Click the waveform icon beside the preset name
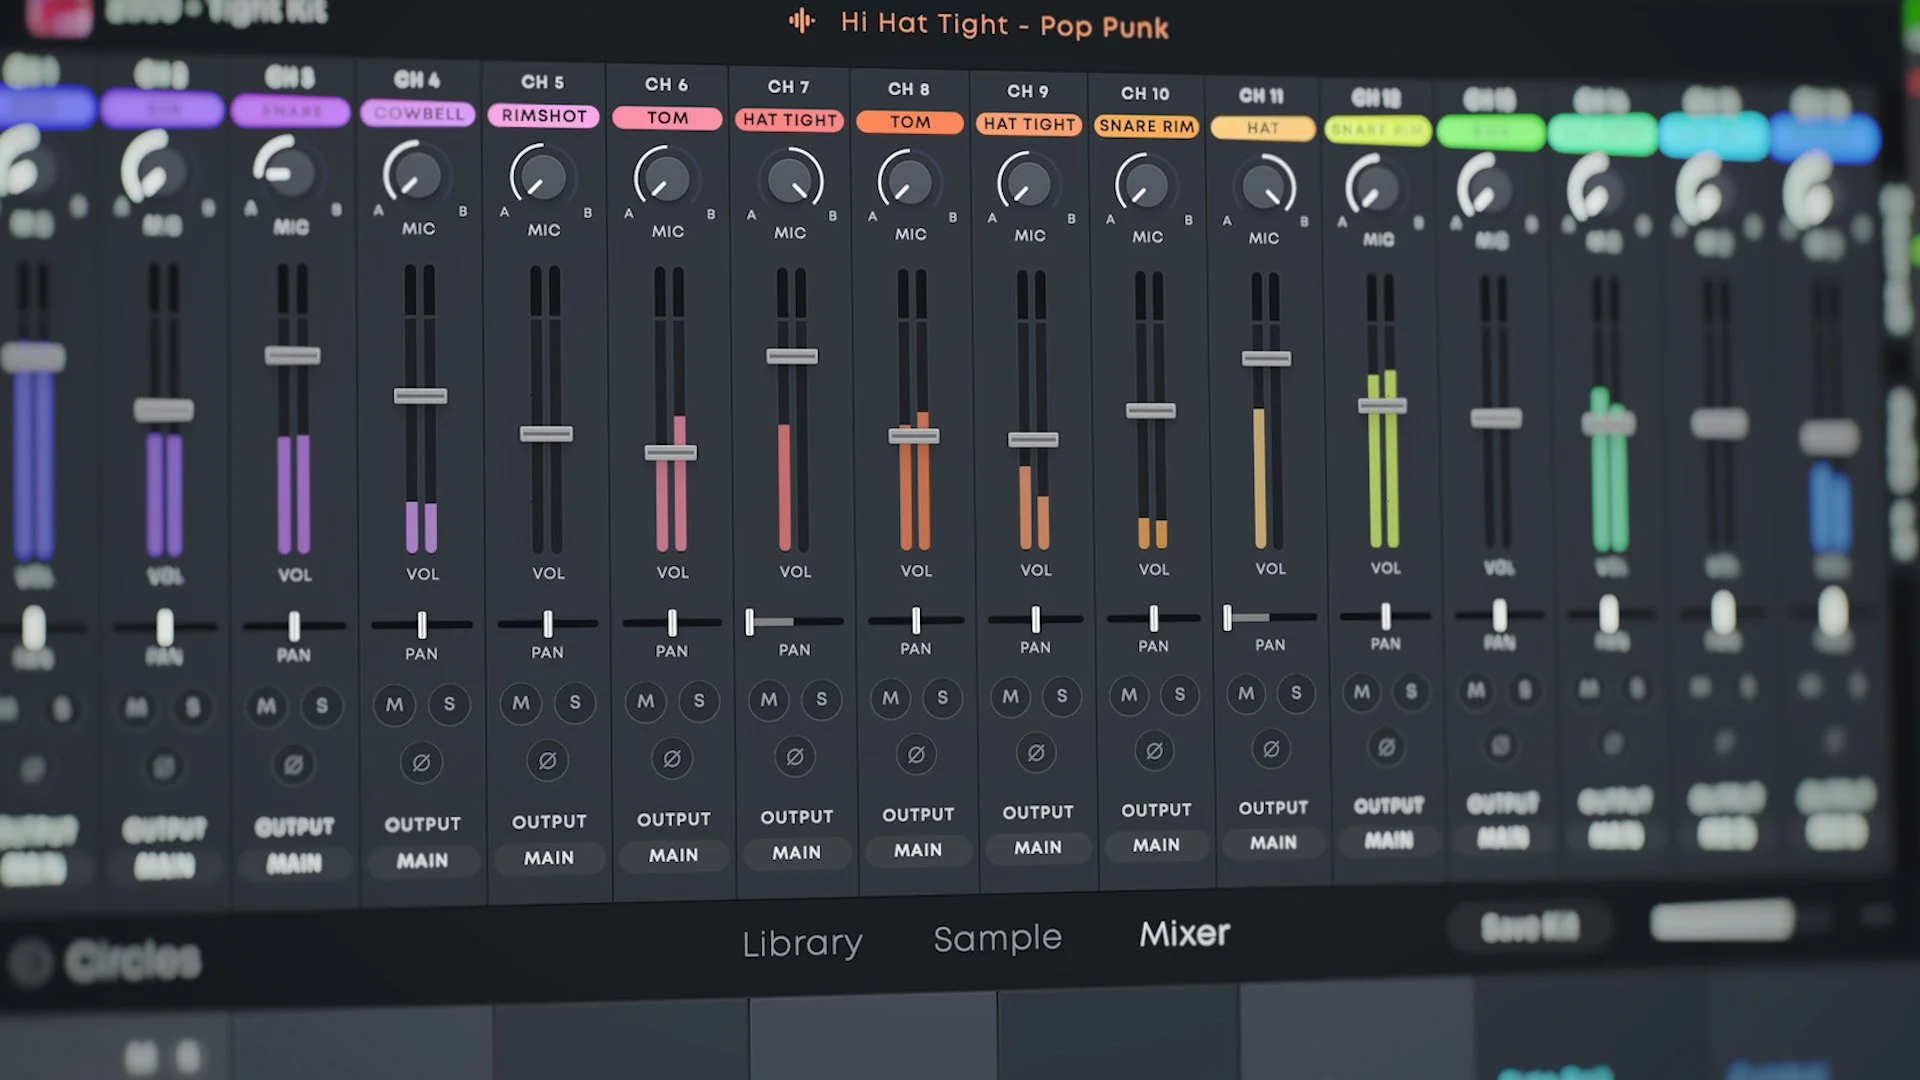The width and height of the screenshot is (1920, 1080). coord(801,22)
